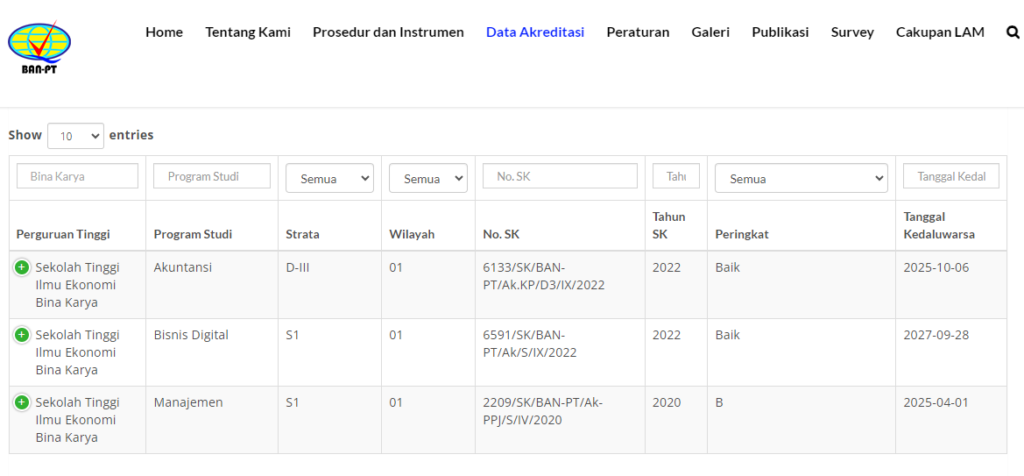1024x476 pixels.
Task: Click expiry date 2025-04-01
Action: 936,403
